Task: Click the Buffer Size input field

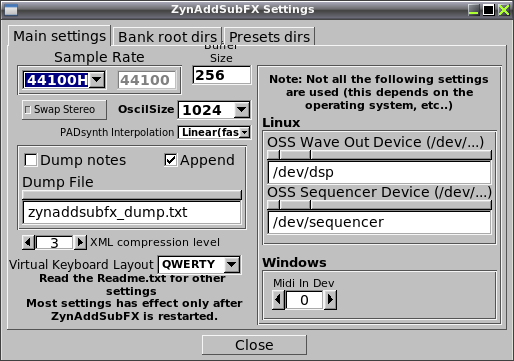Action: click(x=222, y=75)
